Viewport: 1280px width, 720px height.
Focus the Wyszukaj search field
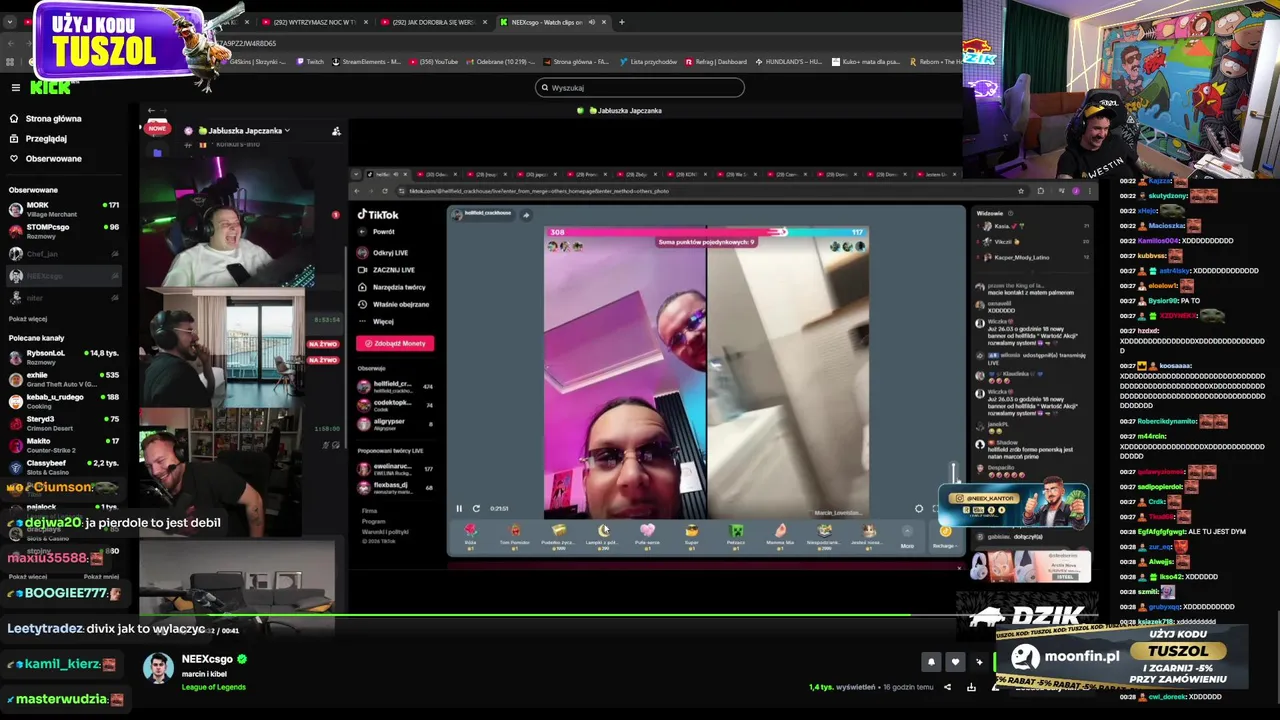pos(640,87)
